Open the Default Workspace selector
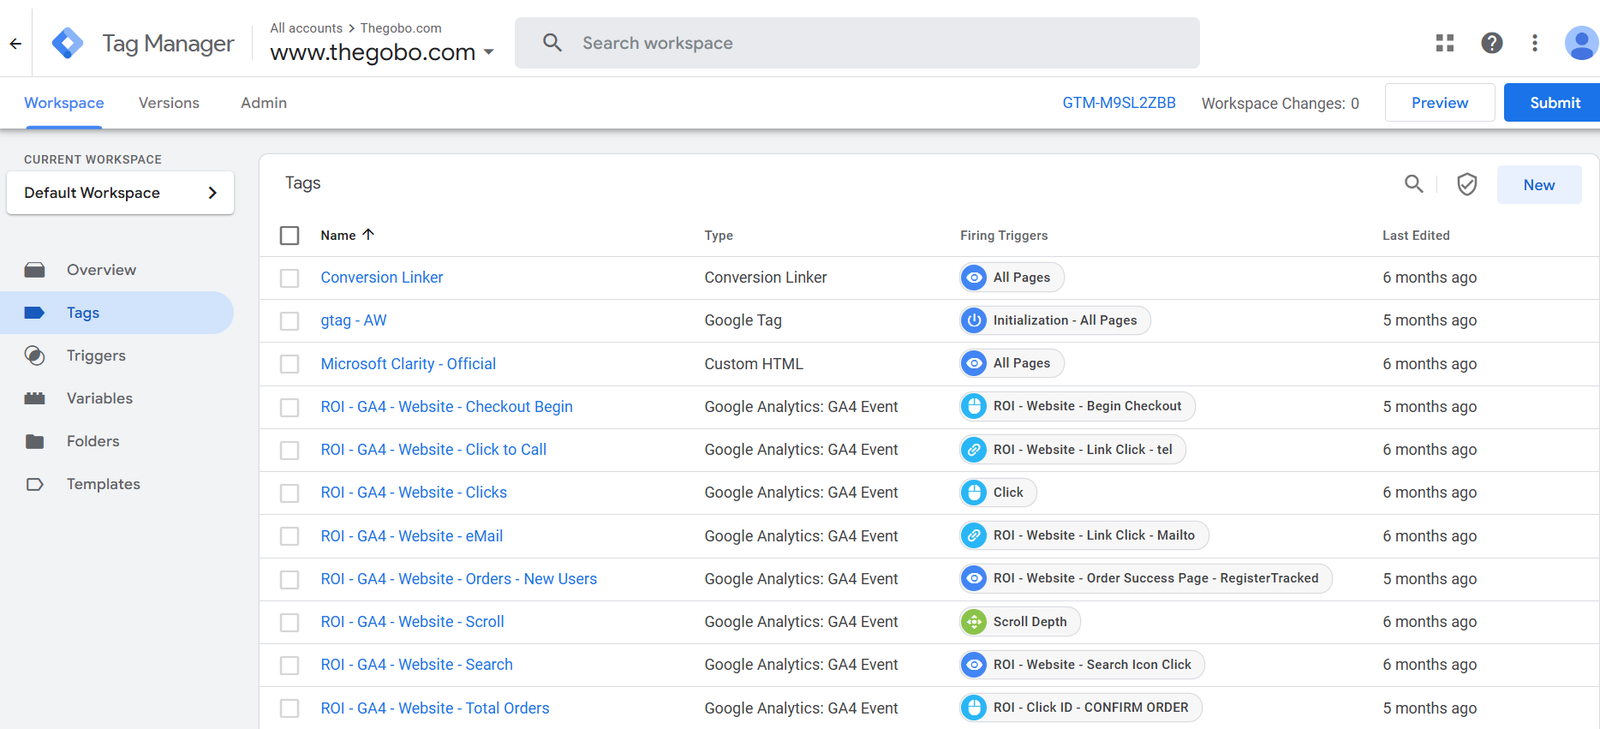This screenshot has height=729, width=1600. click(x=120, y=193)
